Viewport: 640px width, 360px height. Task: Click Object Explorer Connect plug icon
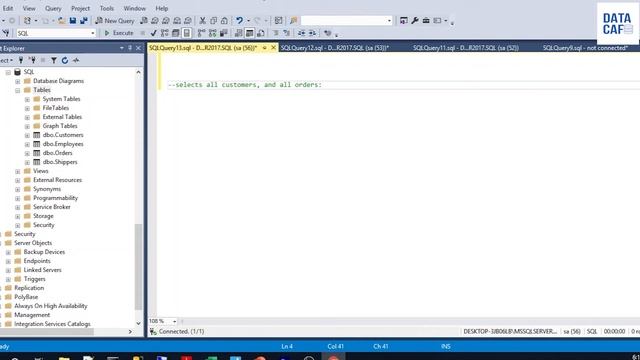21,60
